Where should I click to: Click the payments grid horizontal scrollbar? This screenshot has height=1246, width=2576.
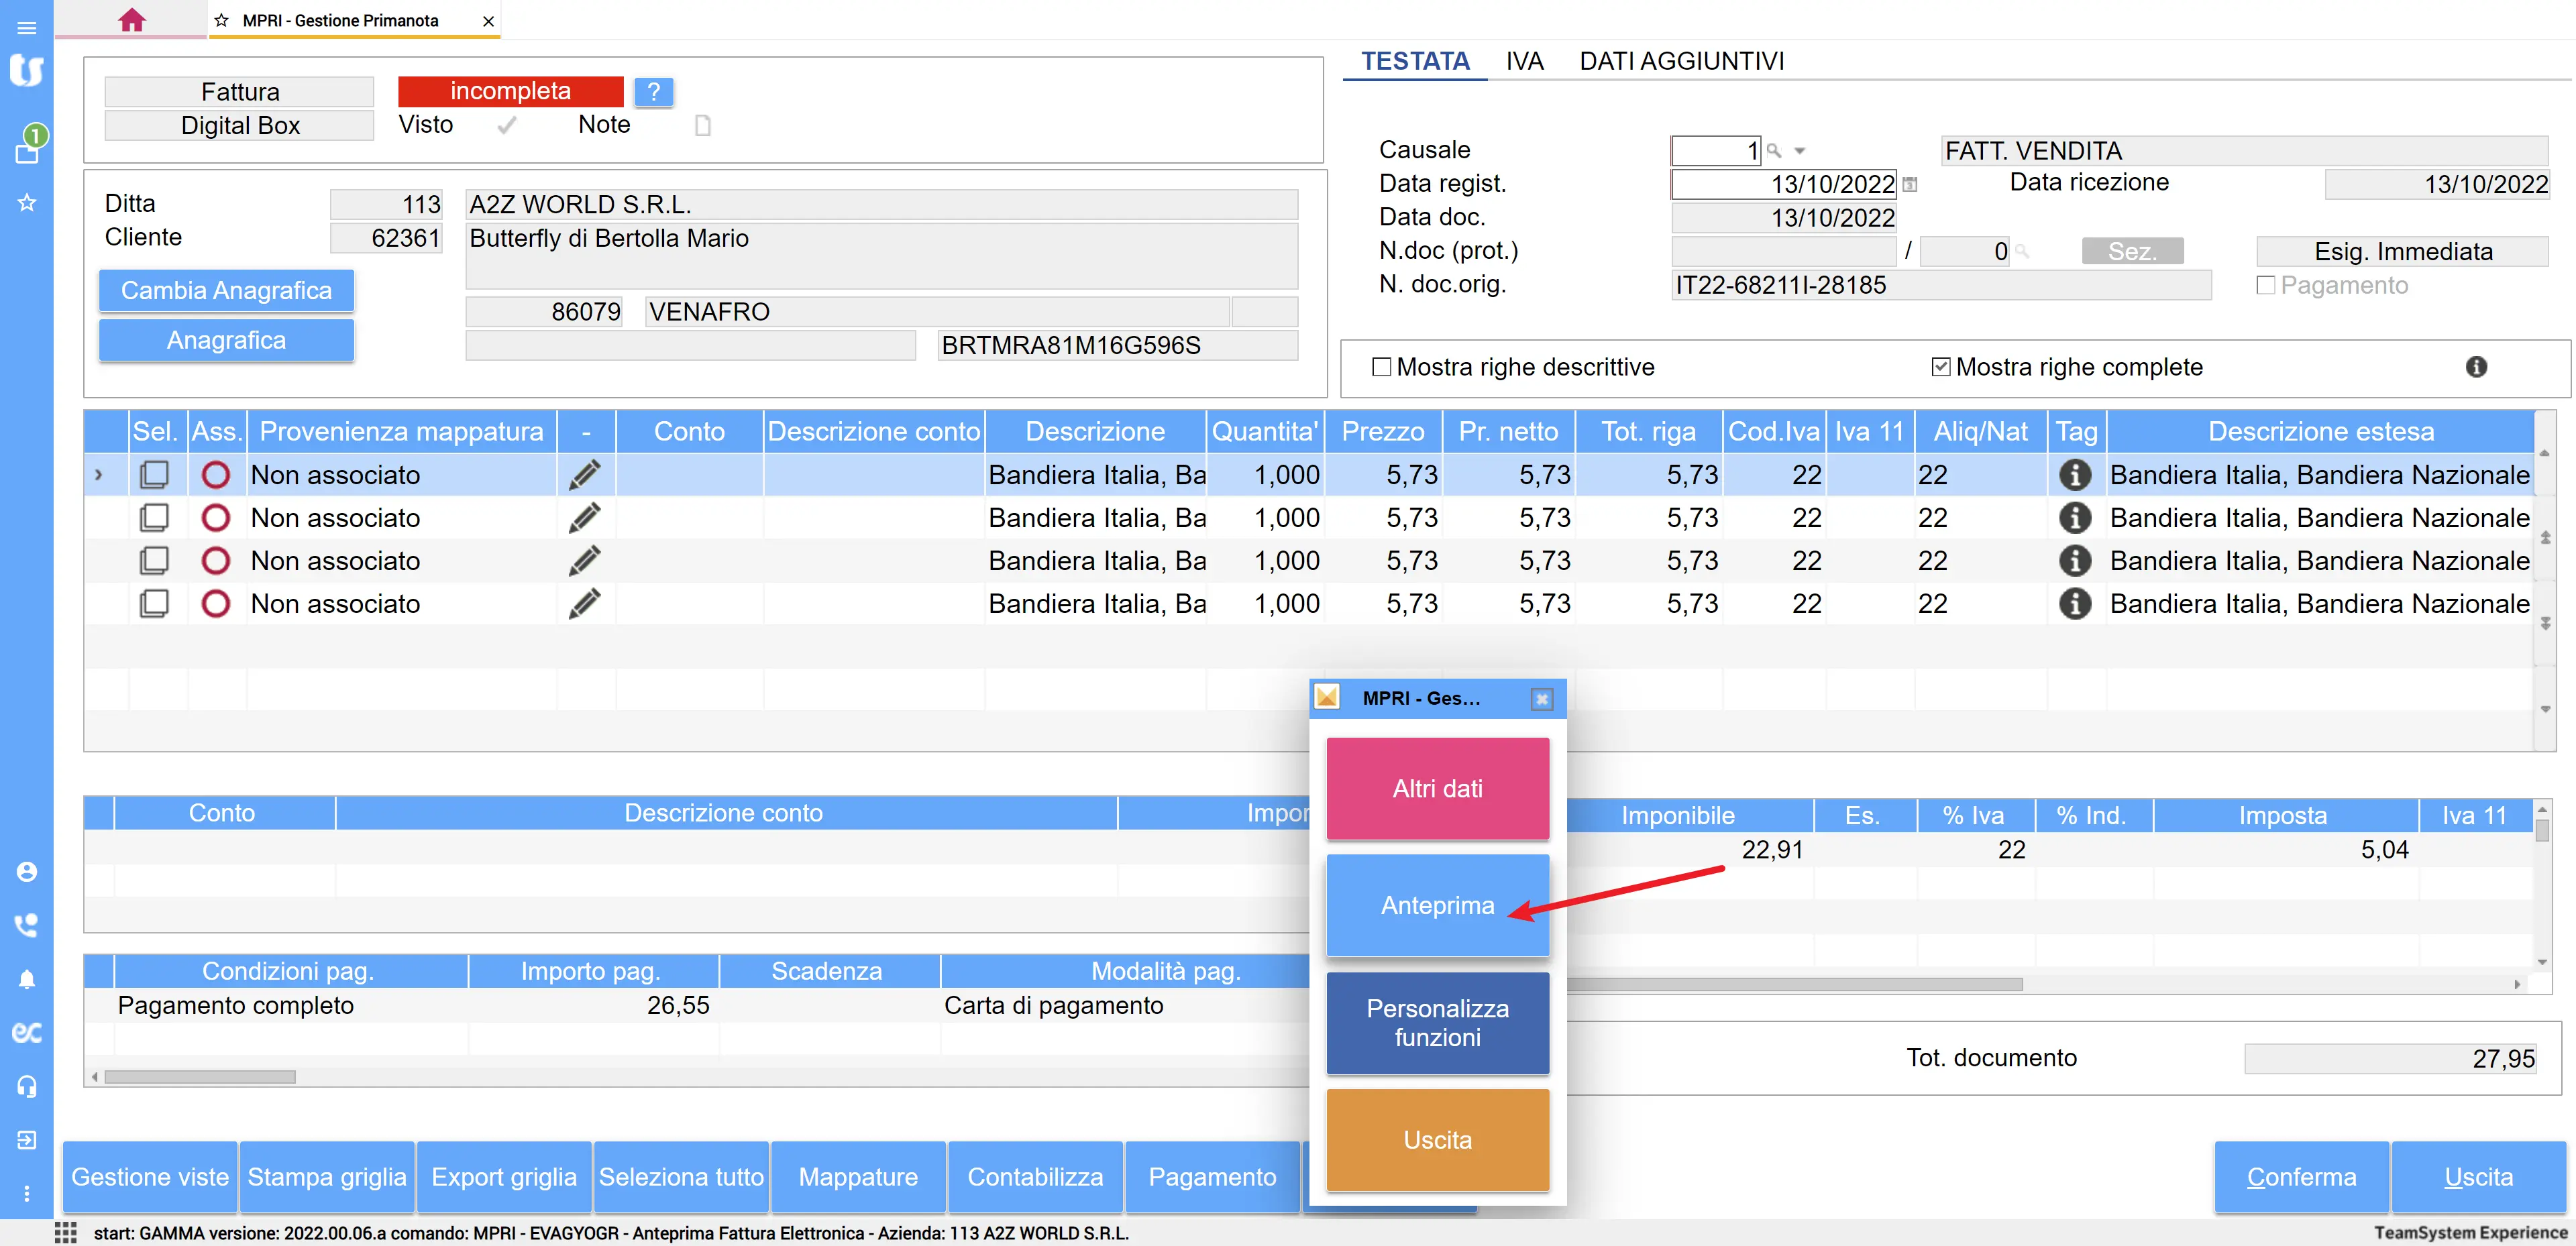(x=200, y=1077)
